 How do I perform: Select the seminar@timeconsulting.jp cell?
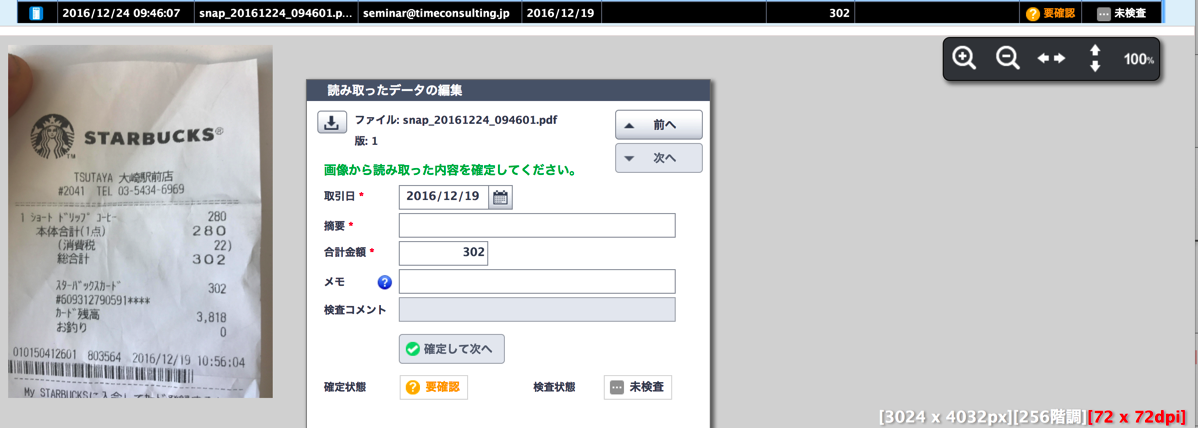pos(439,13)
